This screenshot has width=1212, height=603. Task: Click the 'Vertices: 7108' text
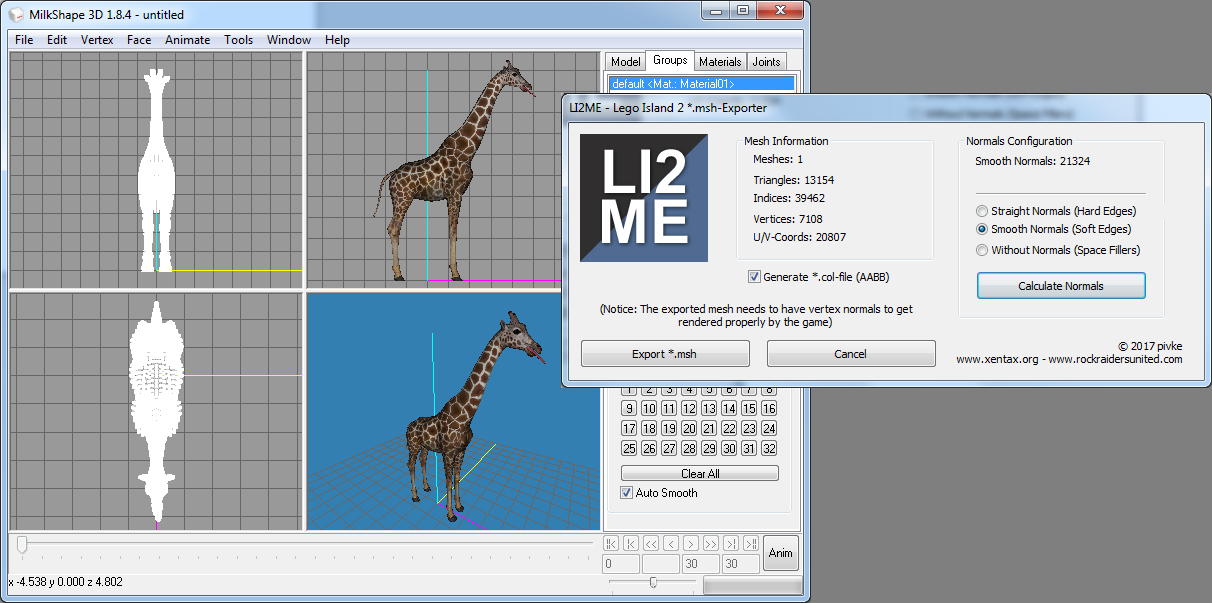coord(788,218)
